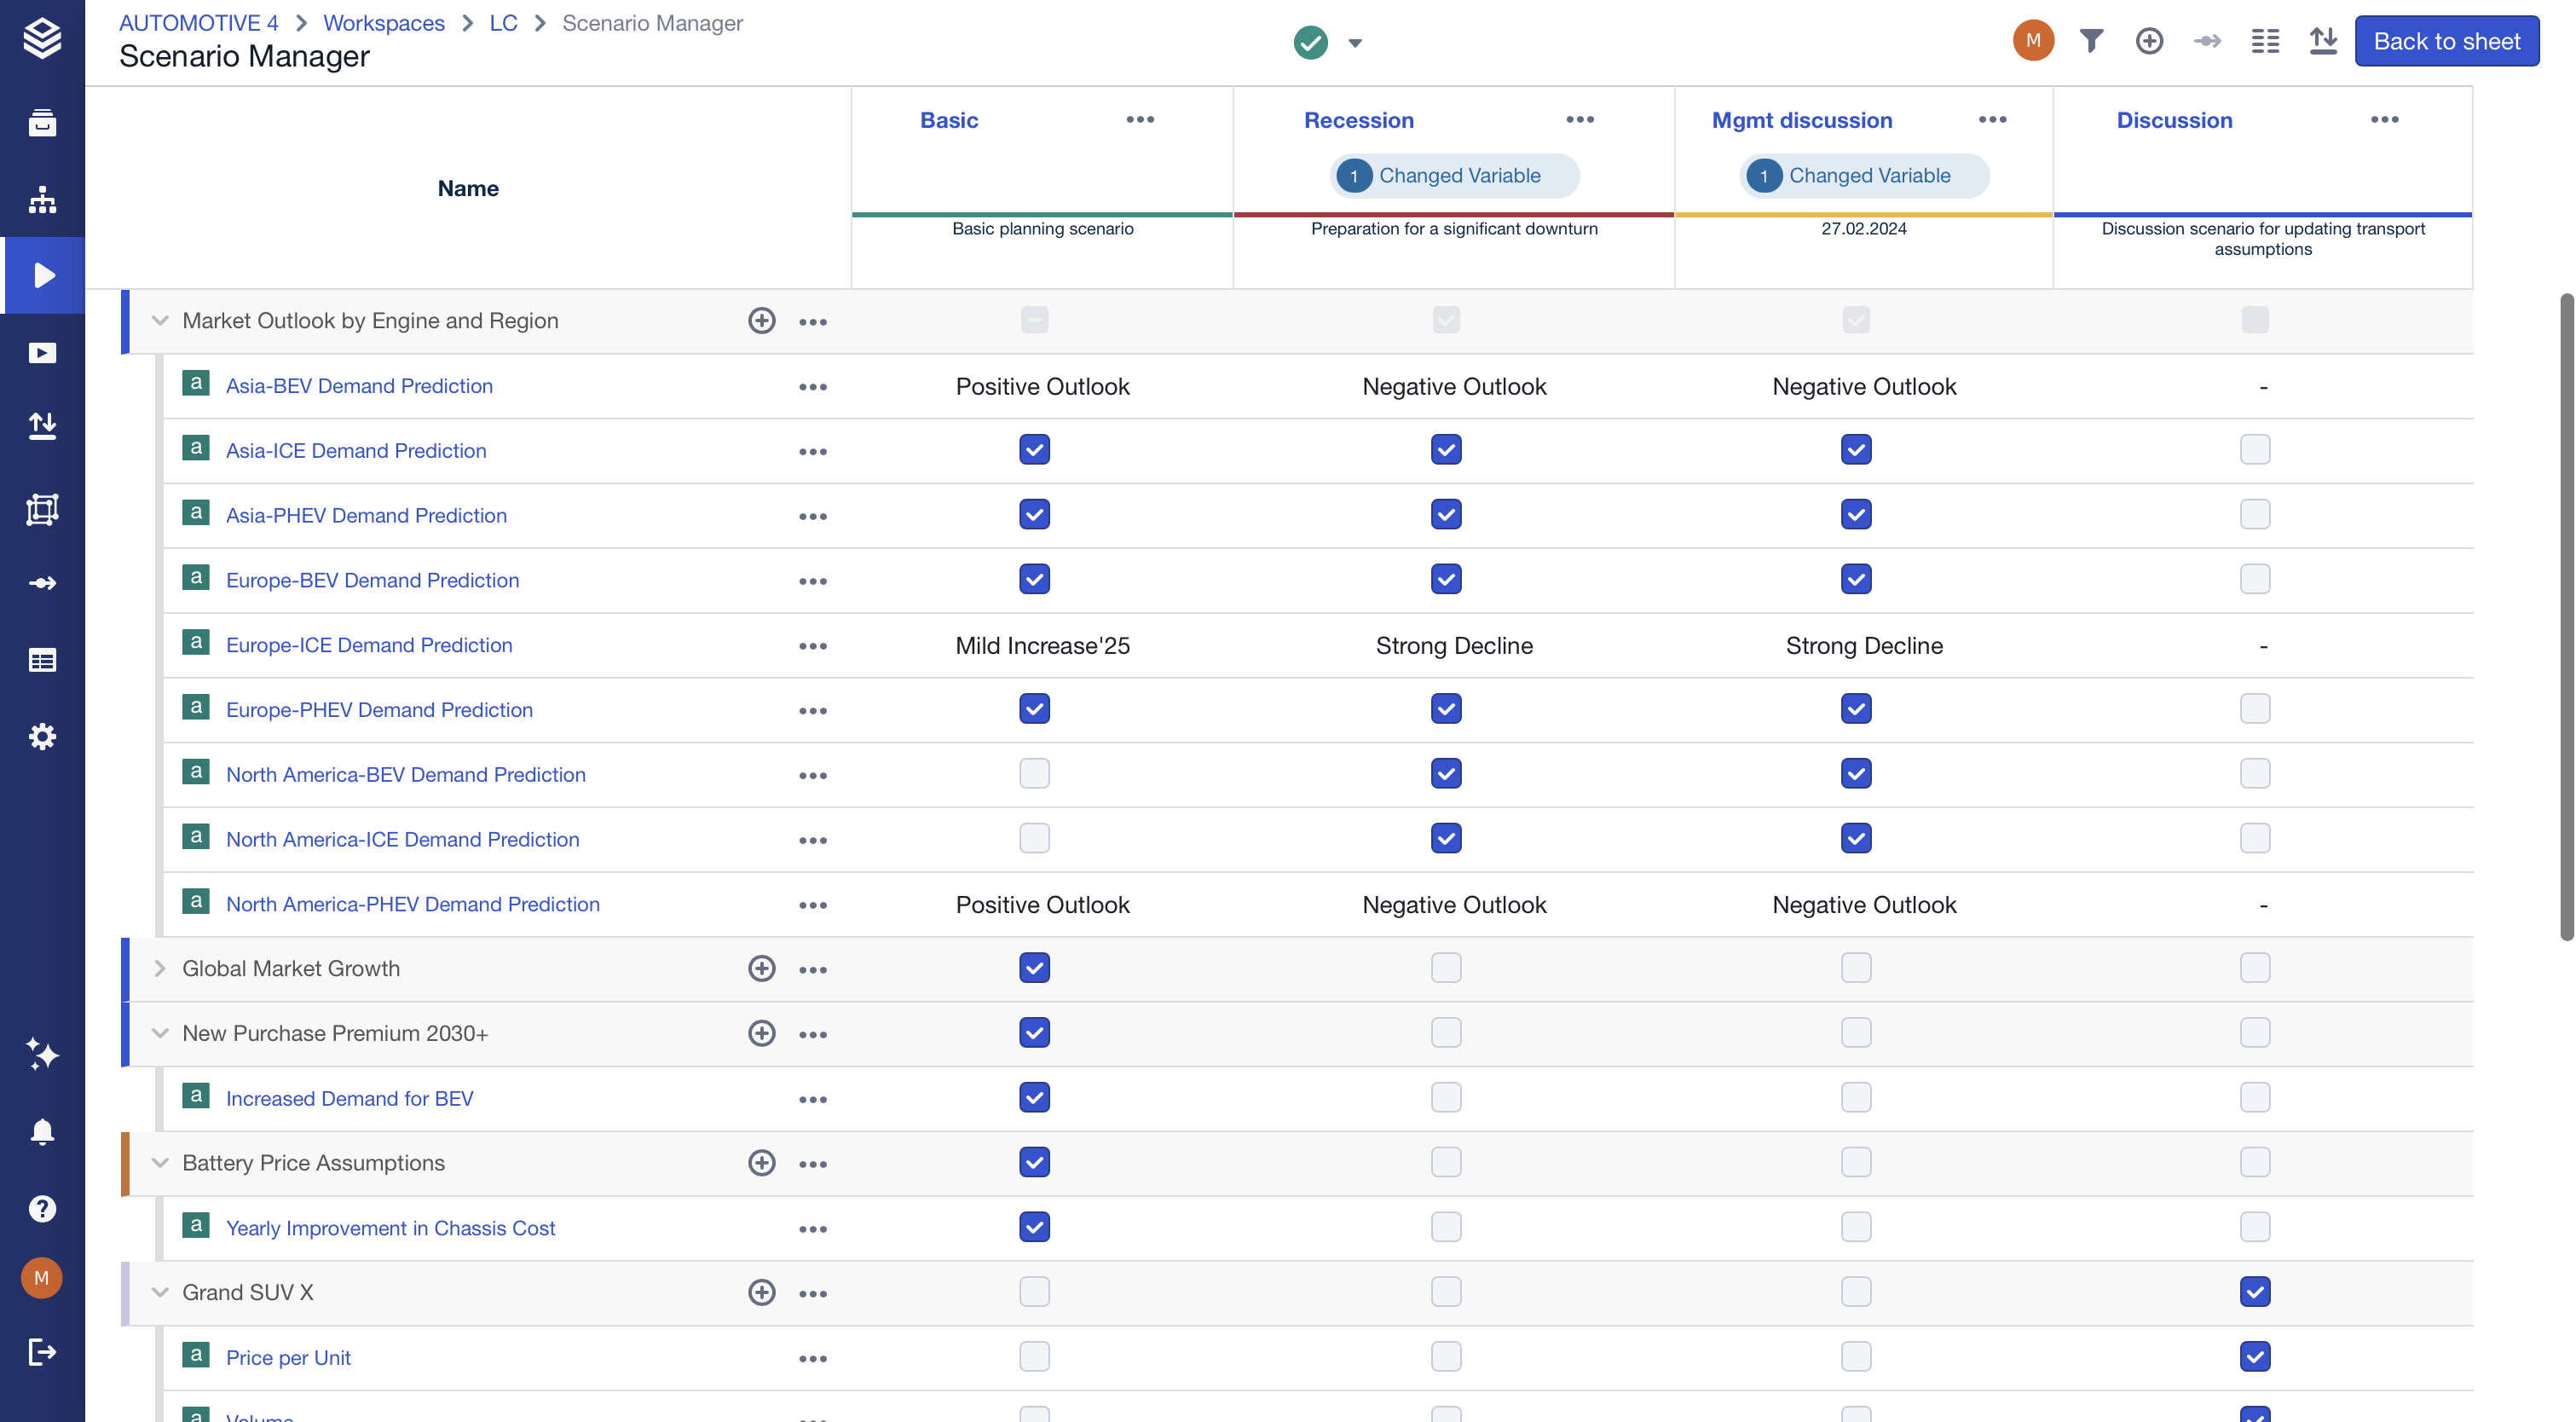This screenshot has height=1422, width=2576.
Task: Open the Recession scenario three-dot menu
Action: 1580,120
